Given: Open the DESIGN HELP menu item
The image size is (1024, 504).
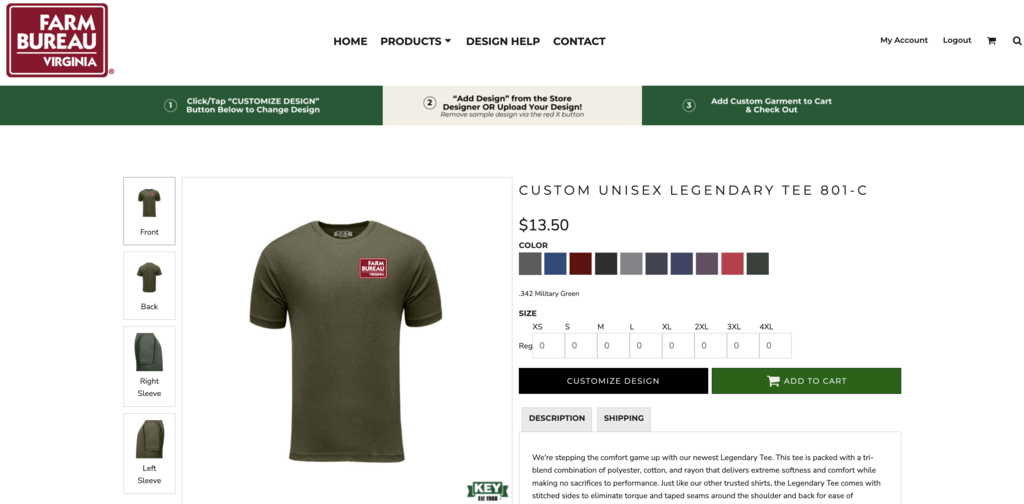Looking at the screenshot, I should tap(503, 41).
